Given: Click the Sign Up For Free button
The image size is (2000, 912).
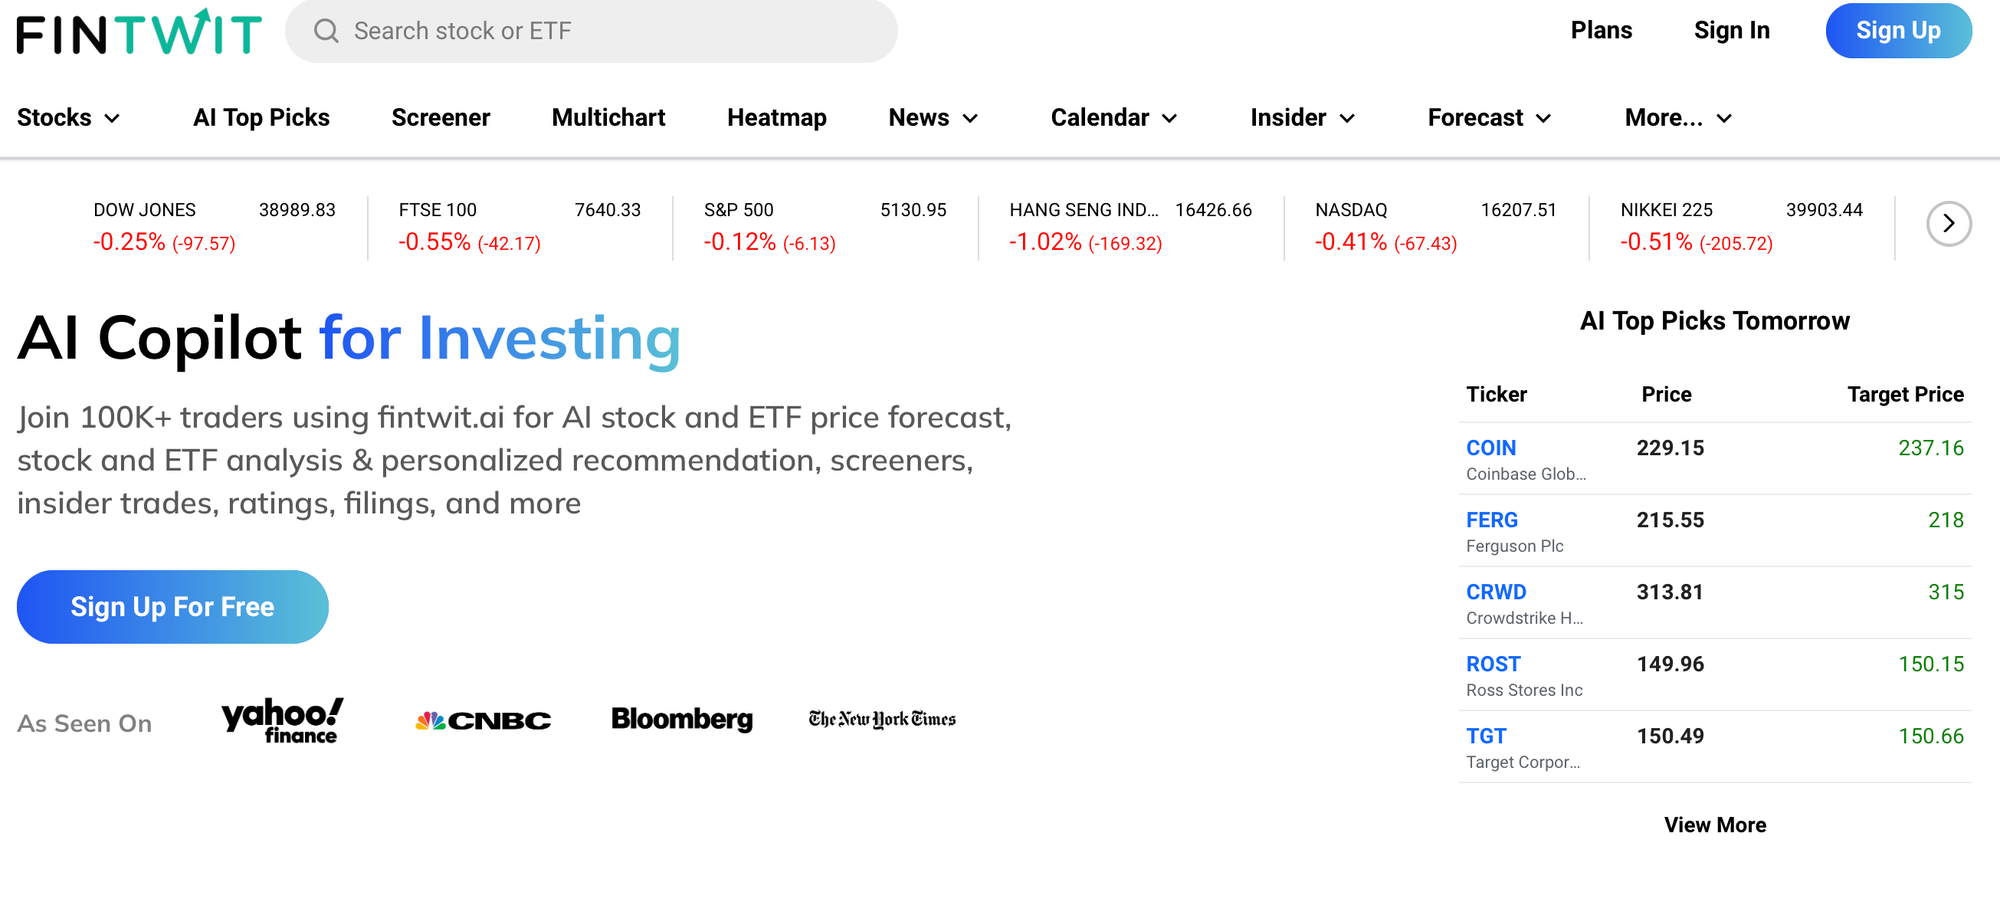Looking at the screenshot, I should pyautogui.click(x=173, y=607).
